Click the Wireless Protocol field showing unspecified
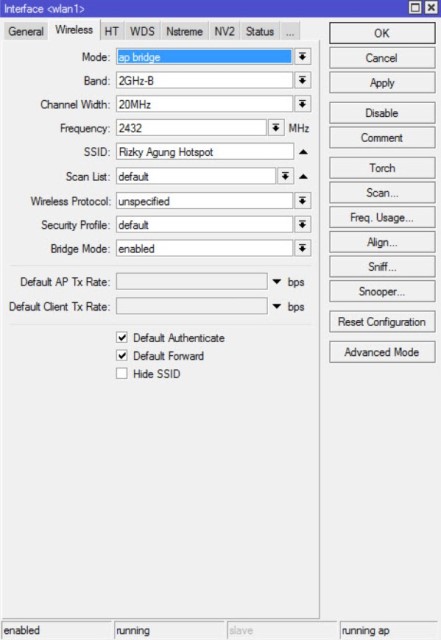 204,201
